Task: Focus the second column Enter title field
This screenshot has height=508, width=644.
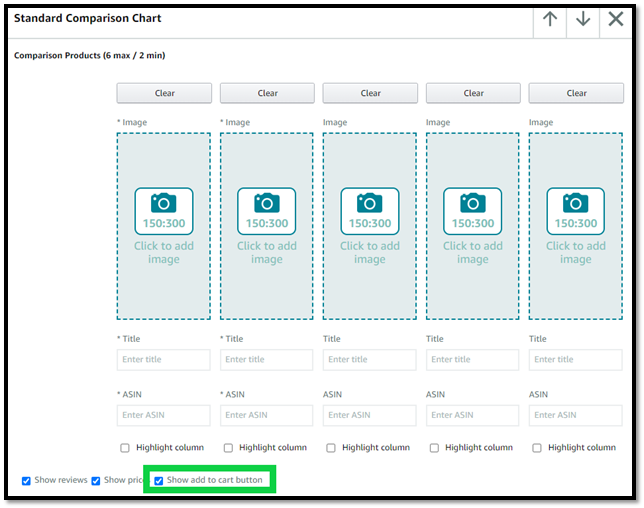Action: click(267, 360)
